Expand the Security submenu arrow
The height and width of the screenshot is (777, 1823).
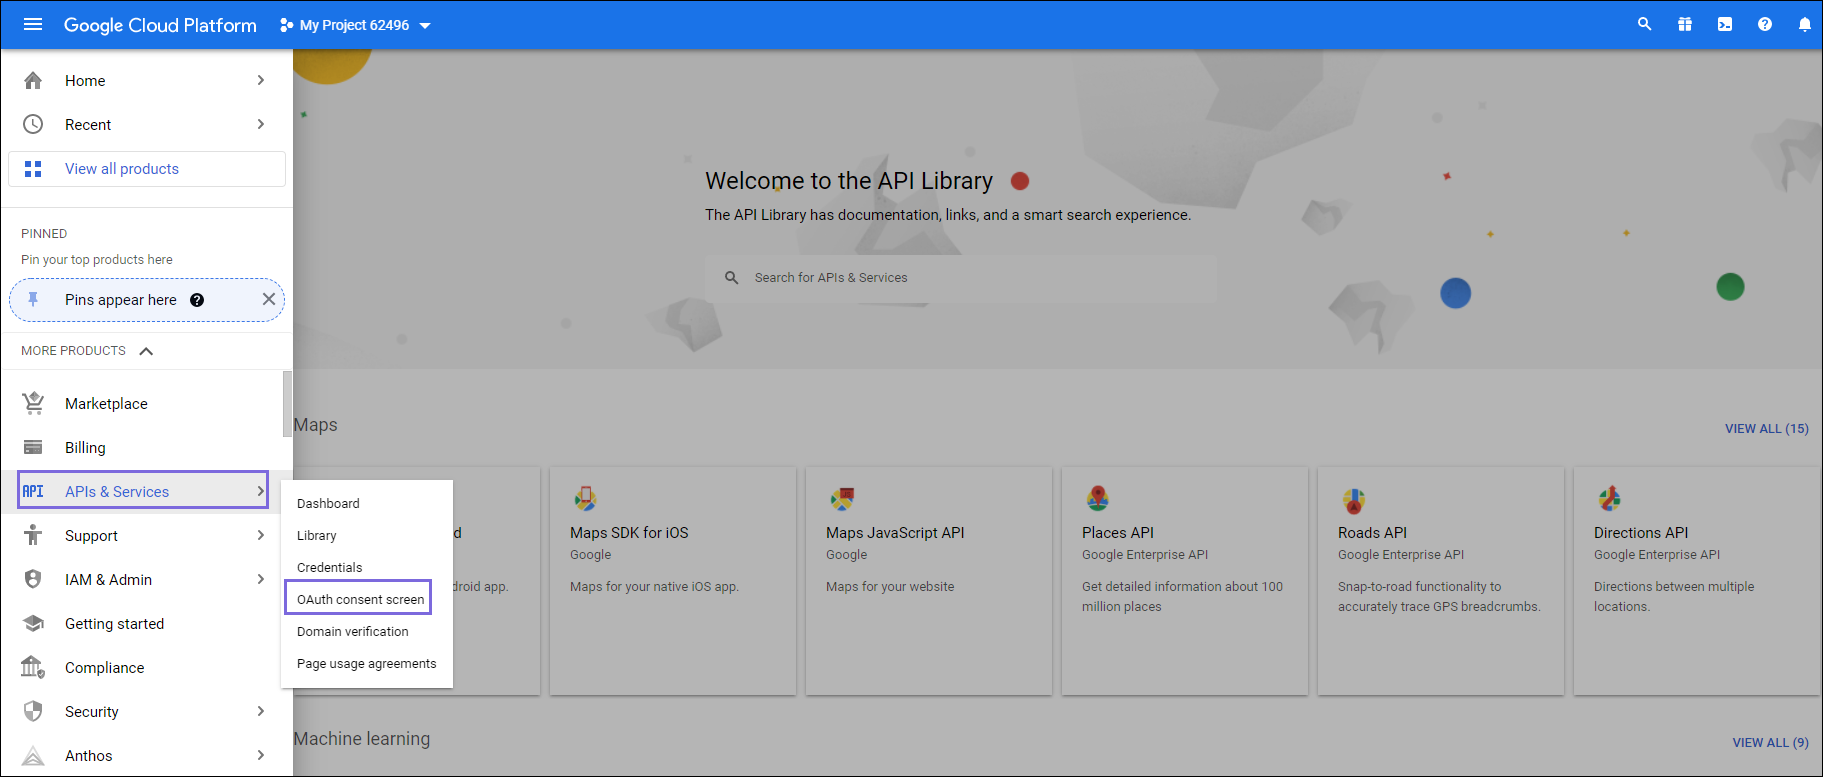pos(261,711)
